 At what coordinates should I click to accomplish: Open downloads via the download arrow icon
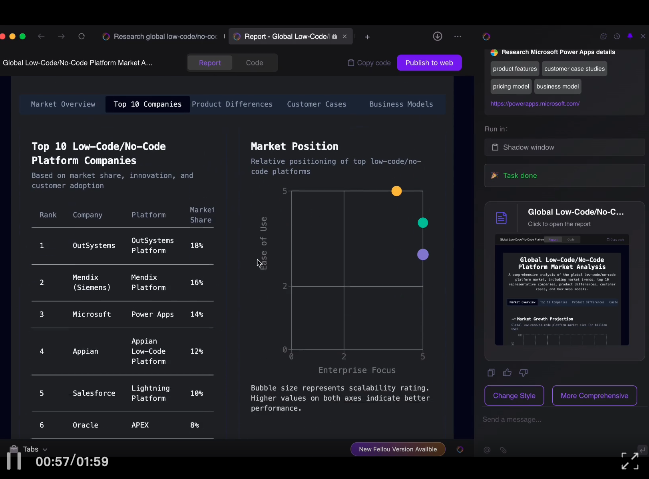pos(437,36)
